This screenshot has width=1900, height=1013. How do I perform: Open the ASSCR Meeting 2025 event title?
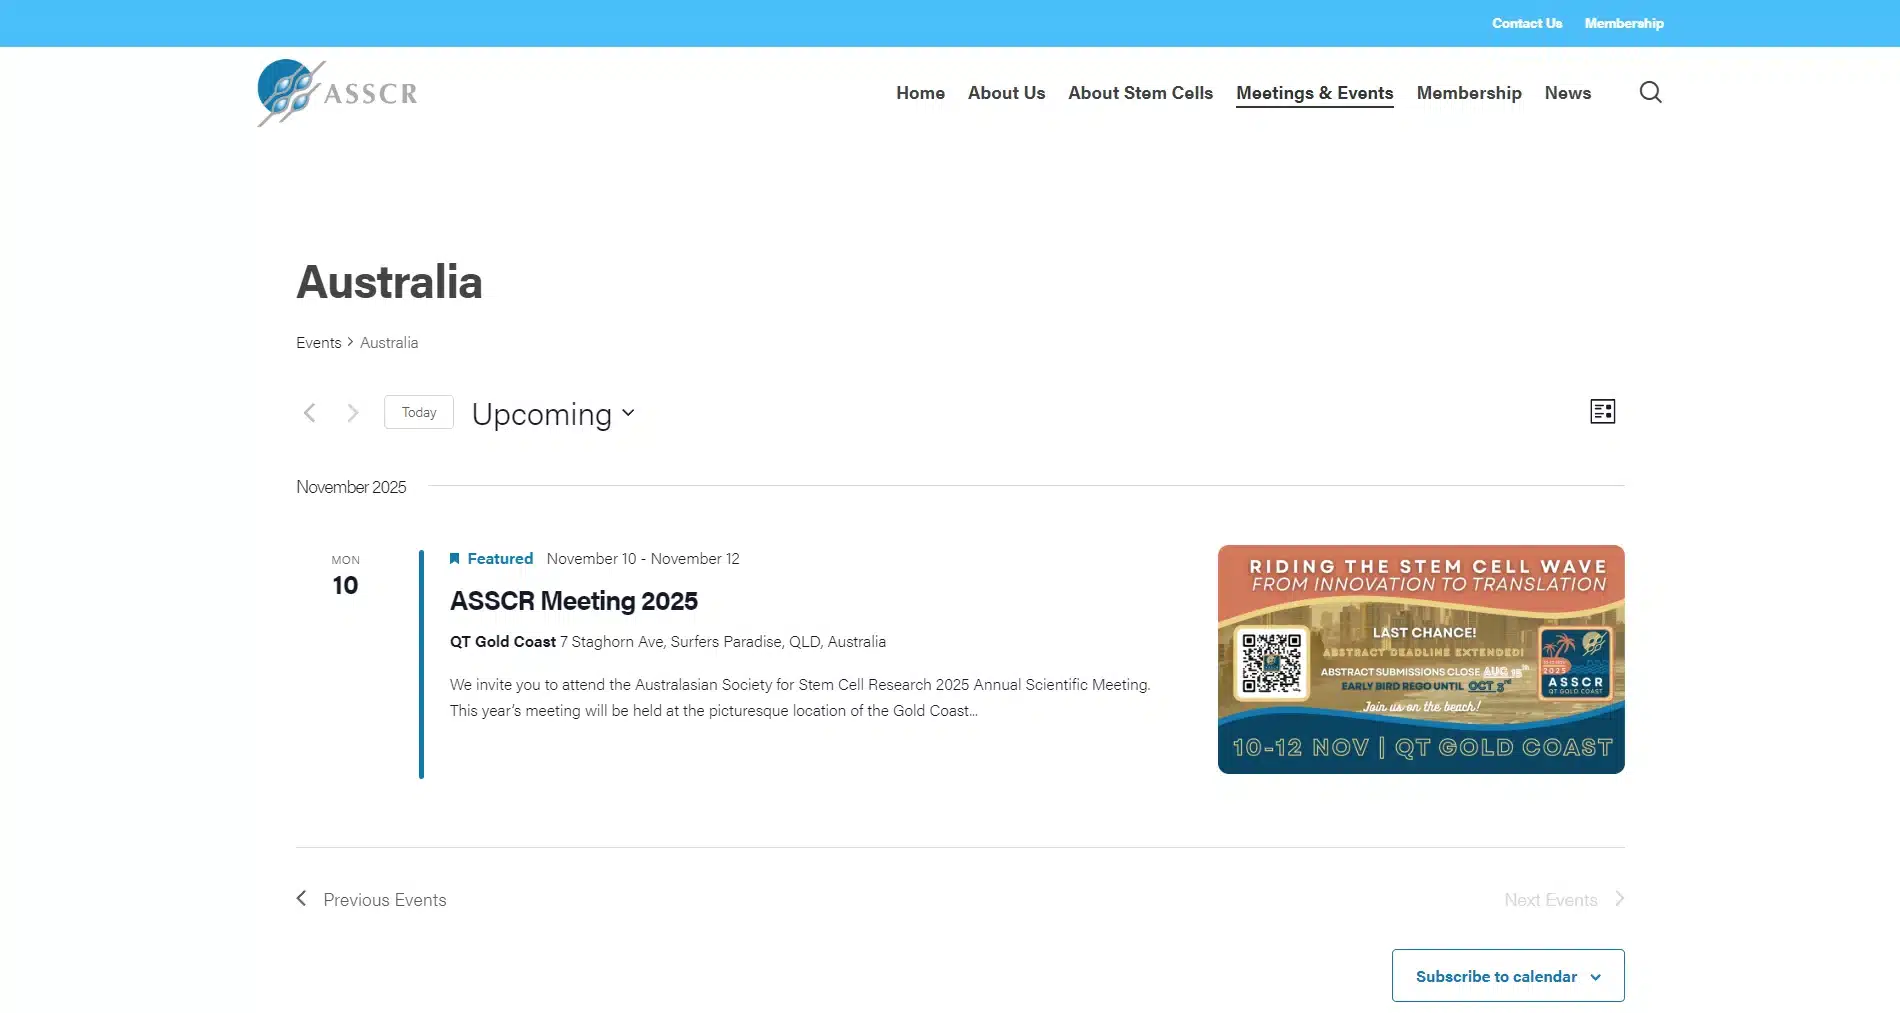click(574, 601)
